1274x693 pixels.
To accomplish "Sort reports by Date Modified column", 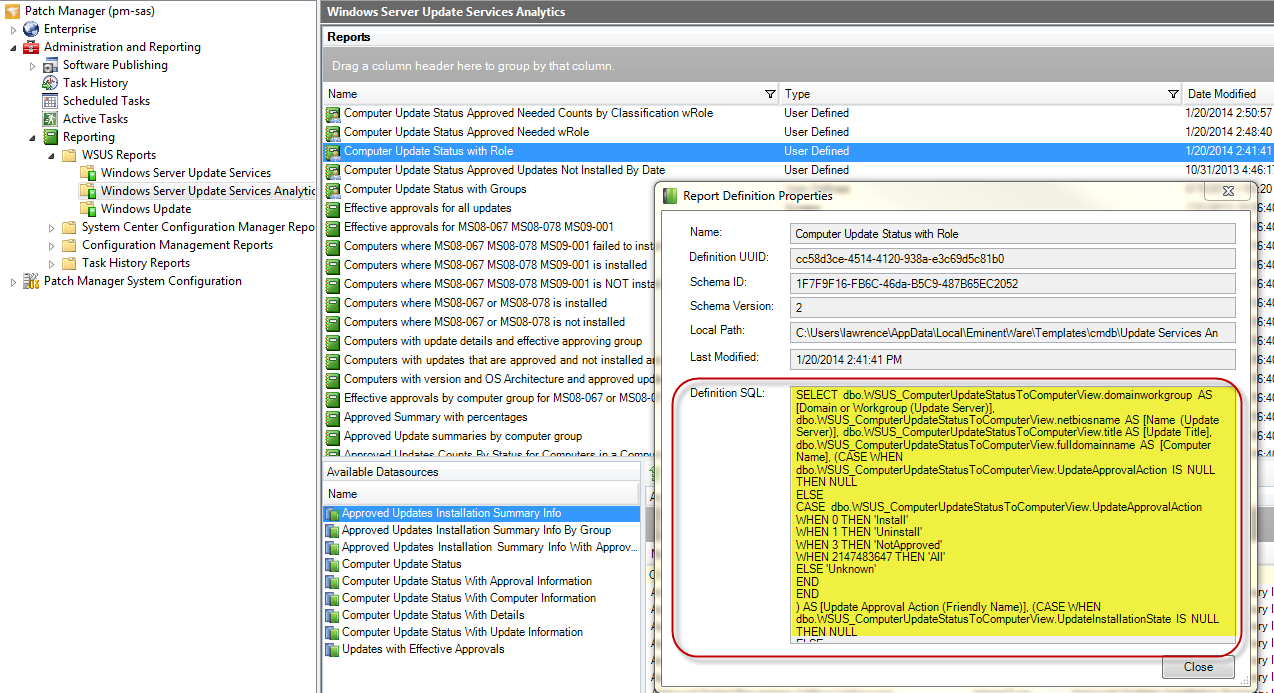I will tap(1221, 94).
